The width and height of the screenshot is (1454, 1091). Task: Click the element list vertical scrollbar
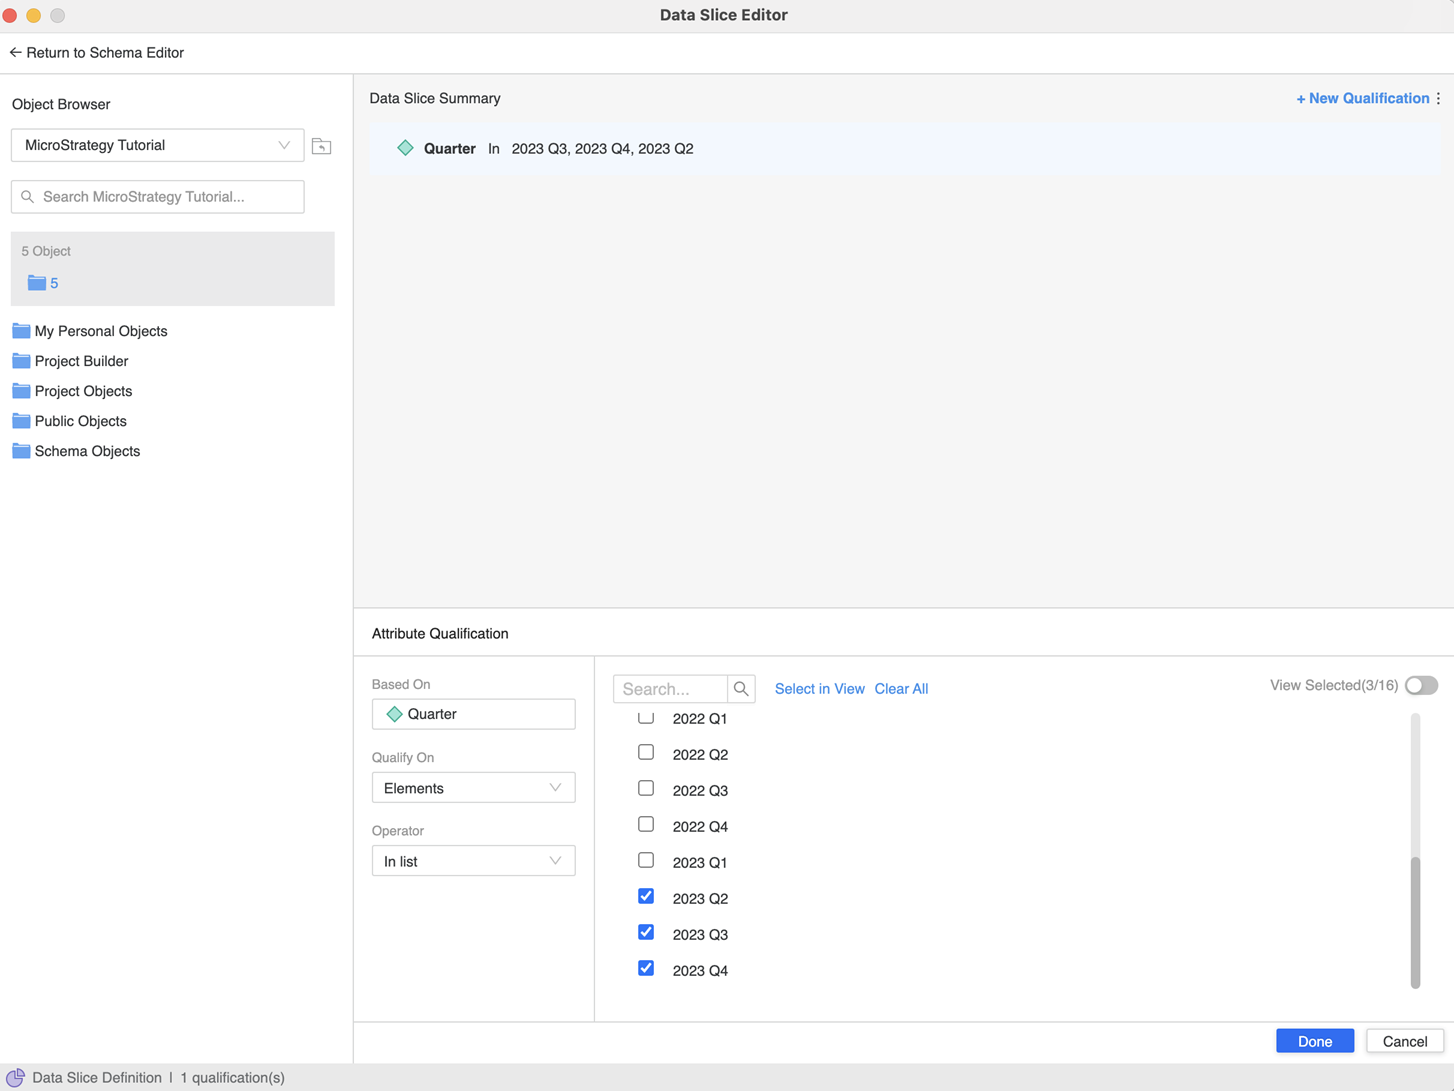pos(1415,920)
